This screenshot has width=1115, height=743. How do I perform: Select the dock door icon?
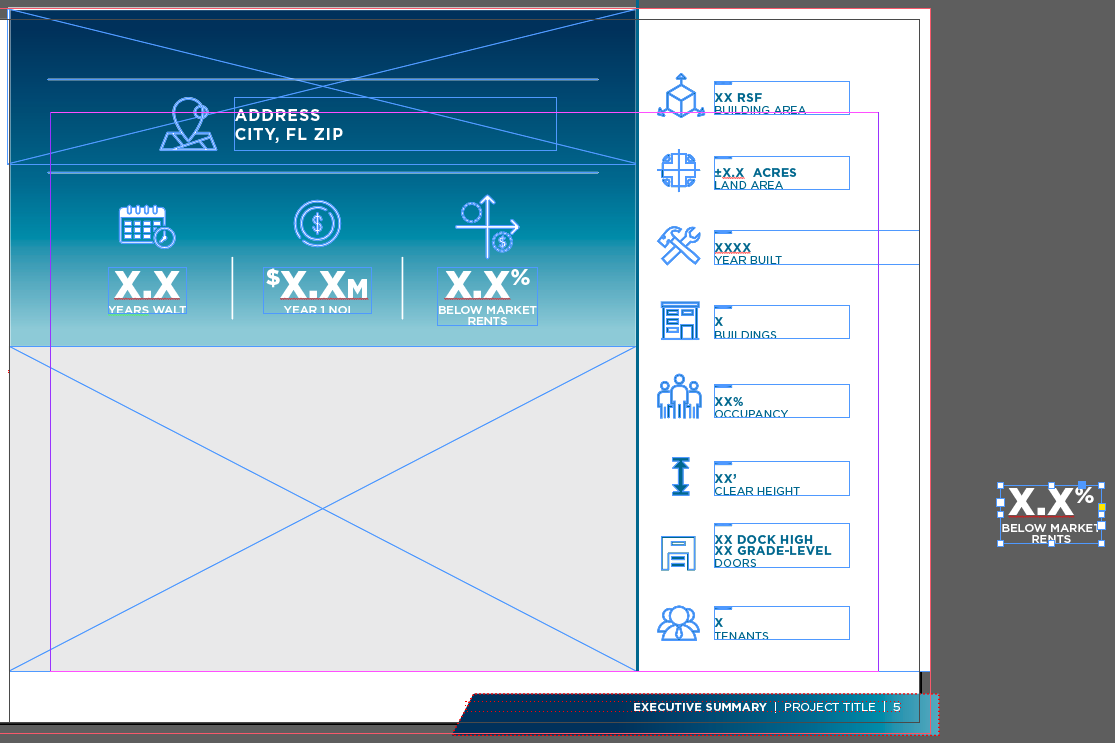point(678,553)
